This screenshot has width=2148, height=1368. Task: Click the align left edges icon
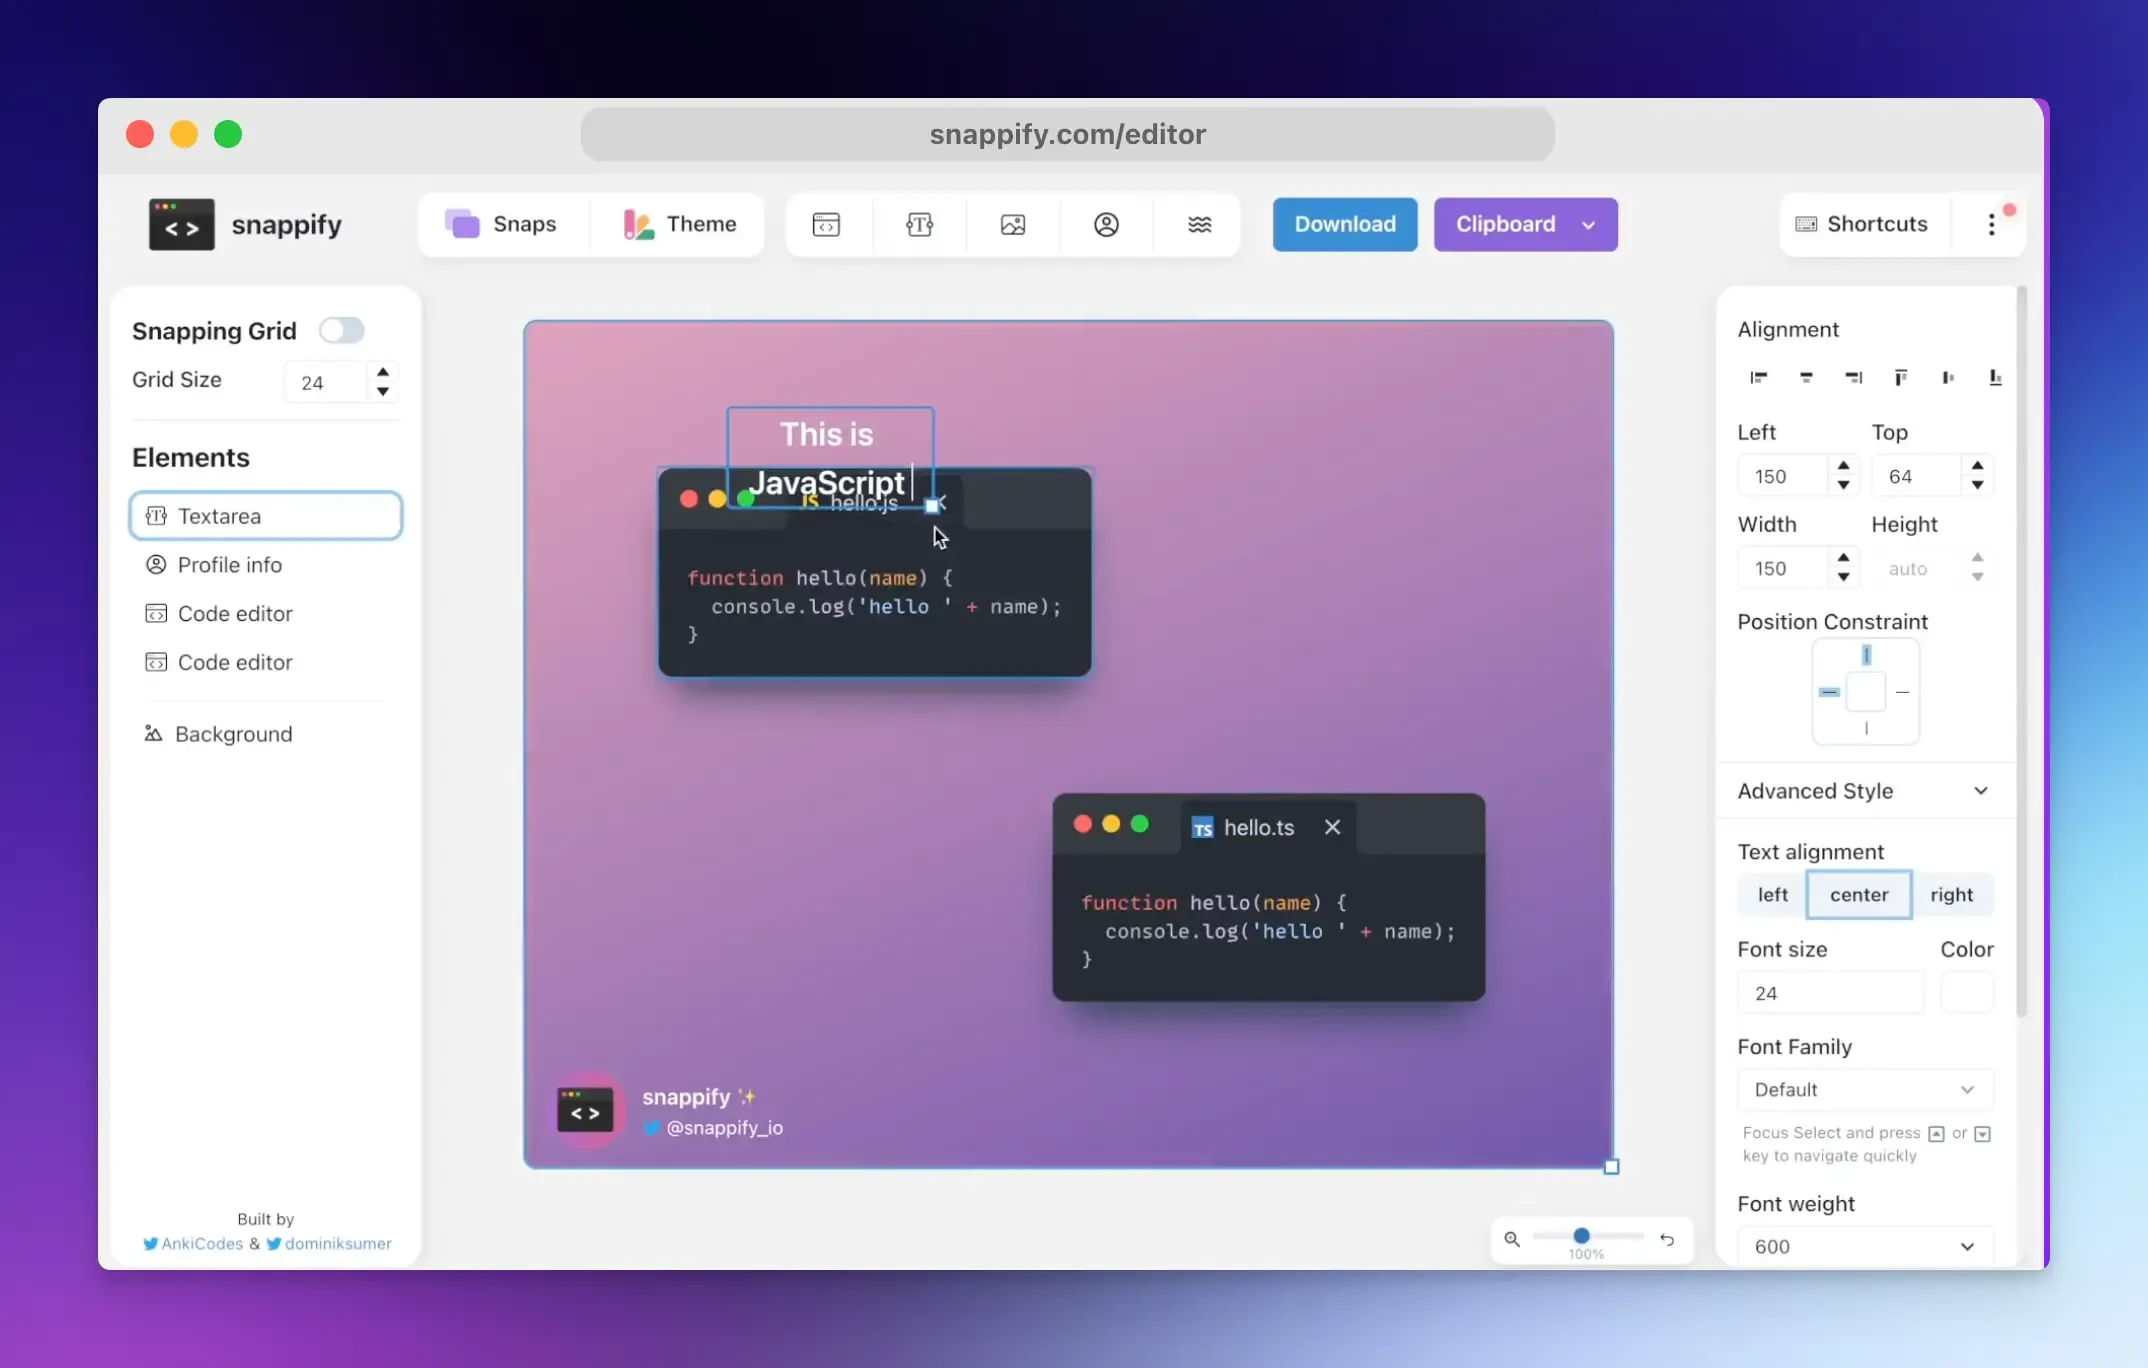(x=1758, y=377)
